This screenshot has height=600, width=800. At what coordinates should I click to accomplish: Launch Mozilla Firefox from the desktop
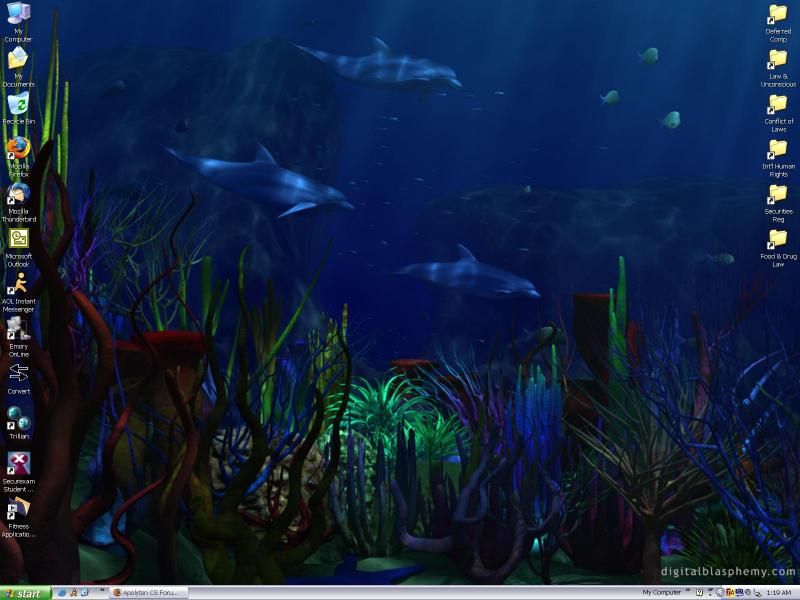click(18, 157)
